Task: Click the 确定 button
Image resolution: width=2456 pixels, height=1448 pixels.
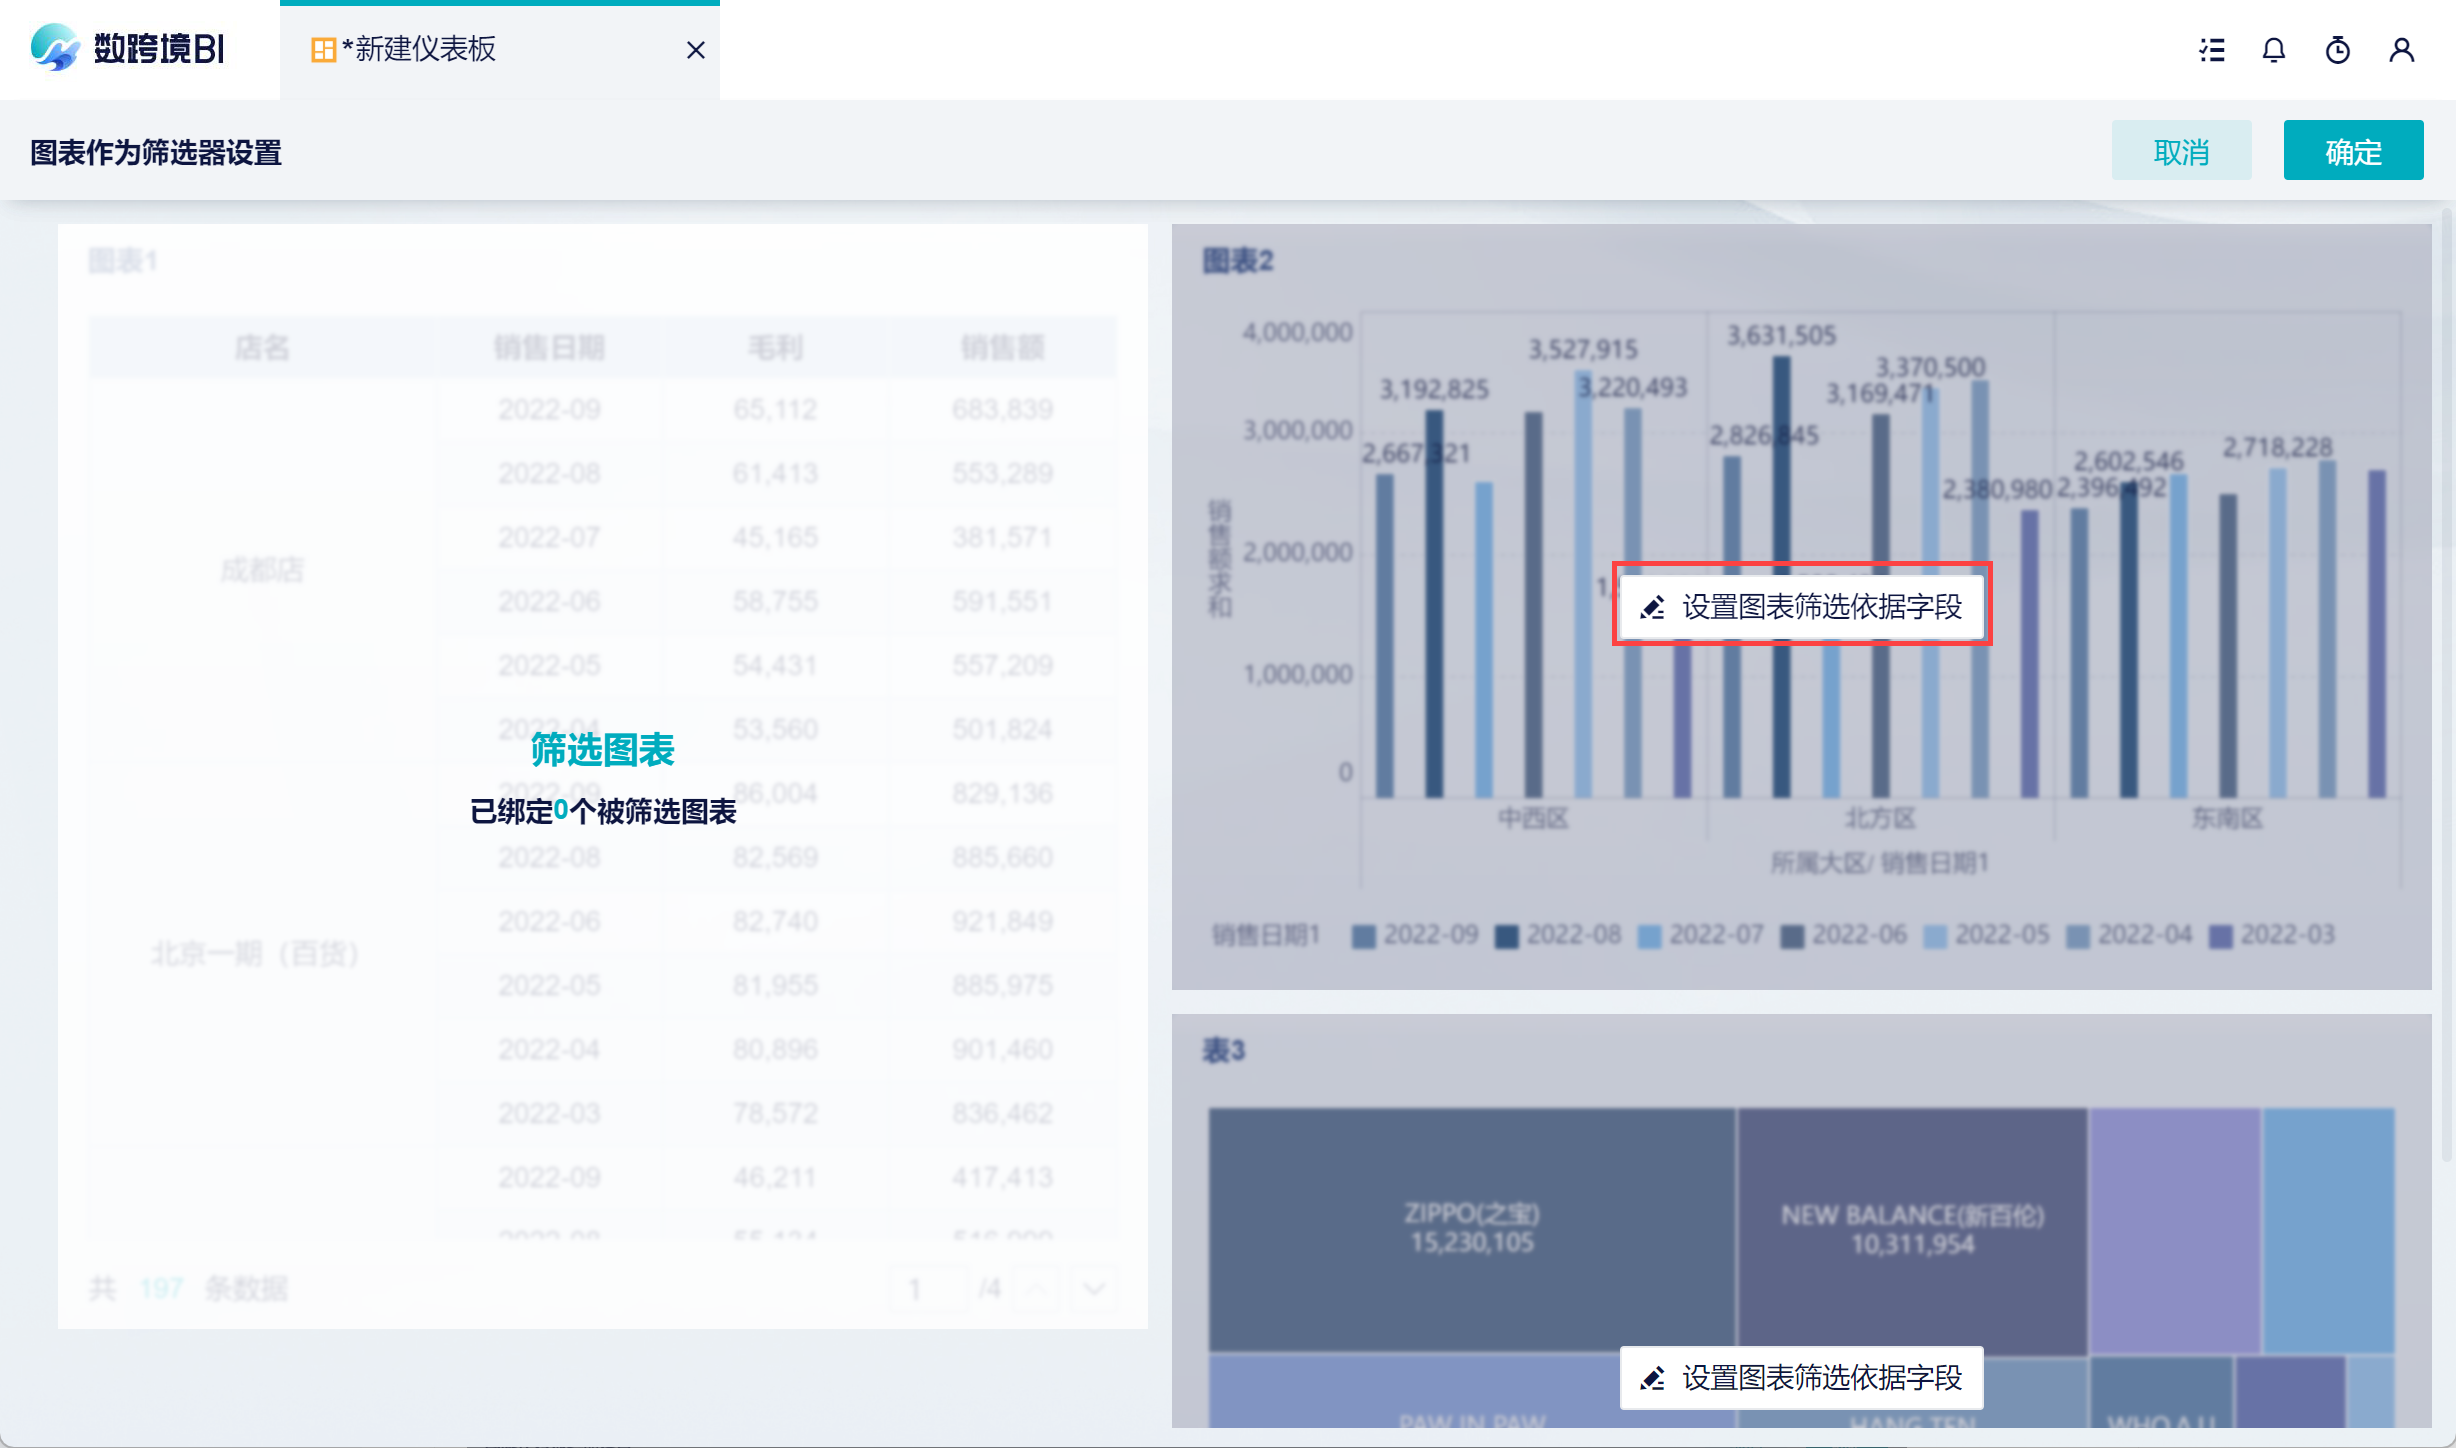Action: click(2352, 151)
